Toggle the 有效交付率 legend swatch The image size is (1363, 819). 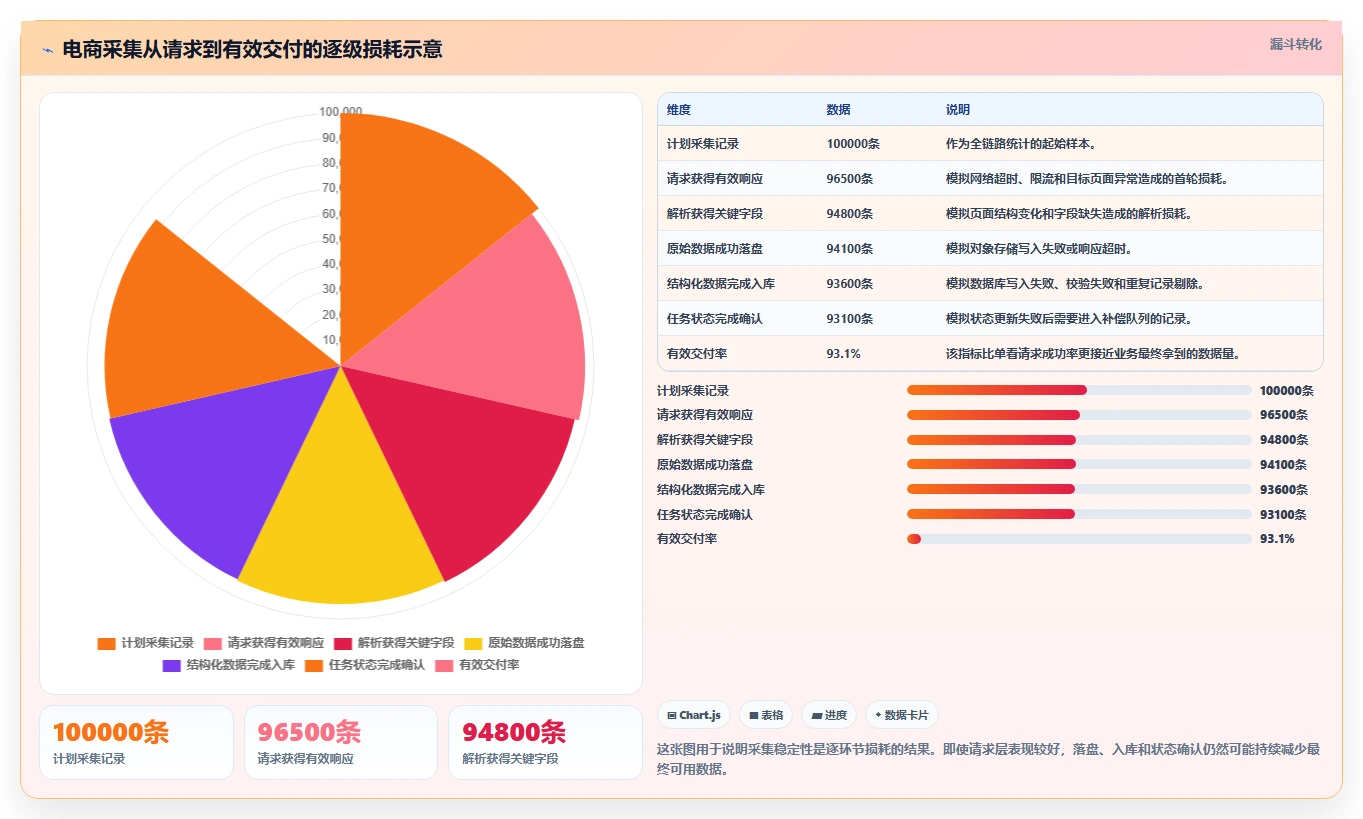(444, 665)
